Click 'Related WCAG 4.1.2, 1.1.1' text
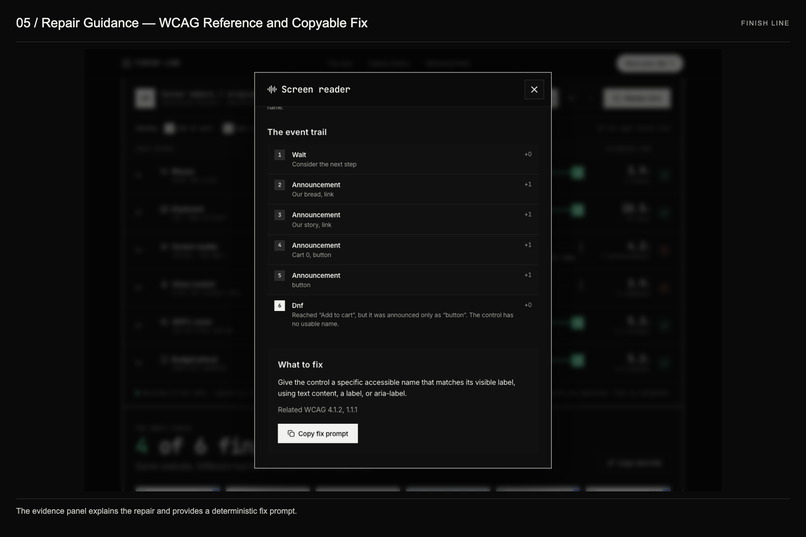 pos(318,410)
